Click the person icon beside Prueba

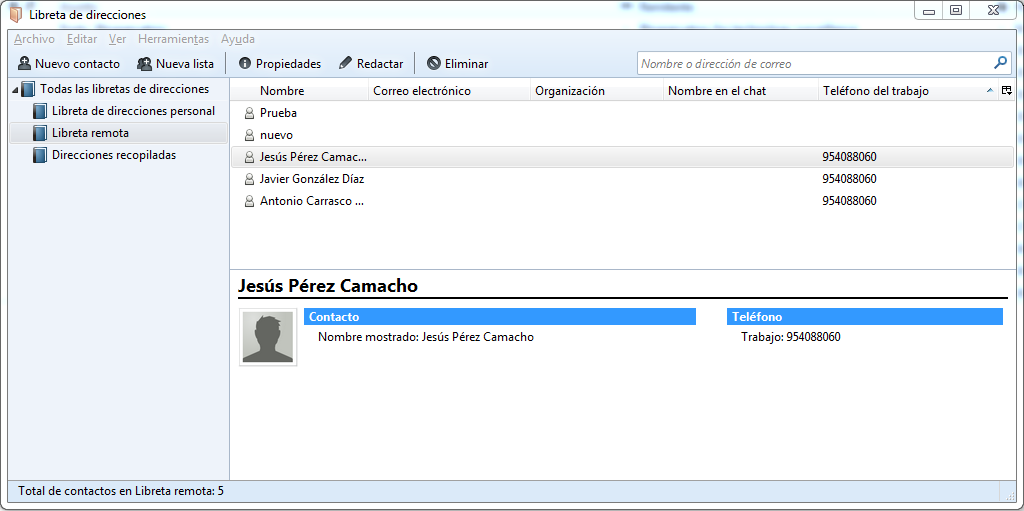[249, 113]
